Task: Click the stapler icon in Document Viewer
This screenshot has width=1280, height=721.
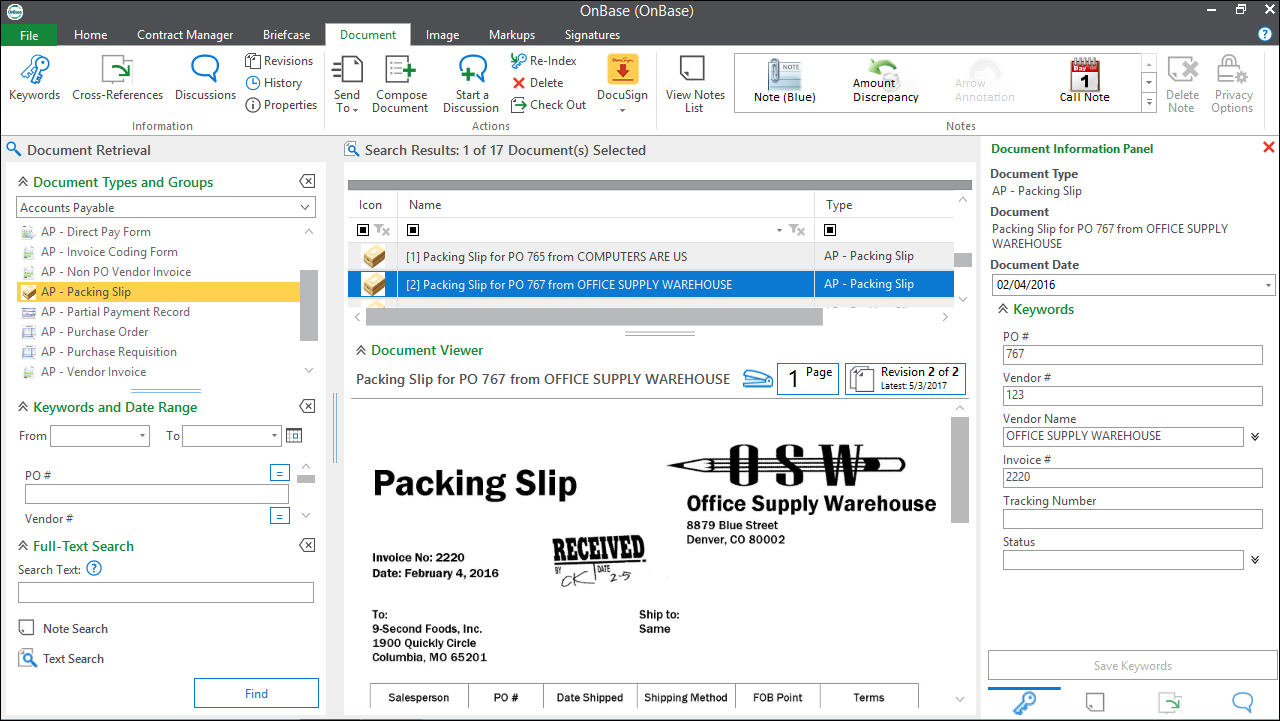Action: coord(758,379)
